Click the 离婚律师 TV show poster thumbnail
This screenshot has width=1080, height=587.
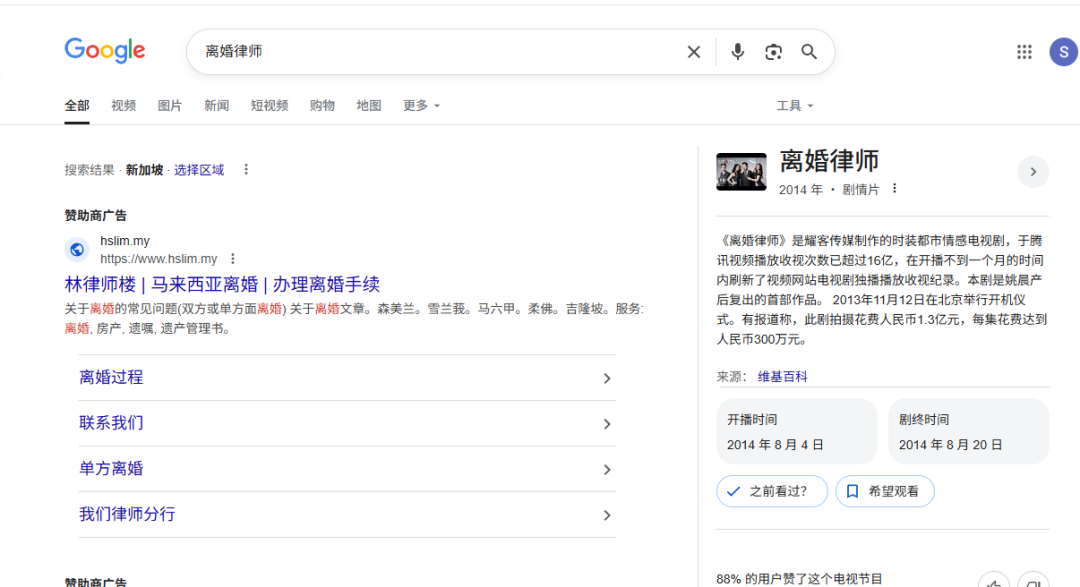click(x=741, y=172)
